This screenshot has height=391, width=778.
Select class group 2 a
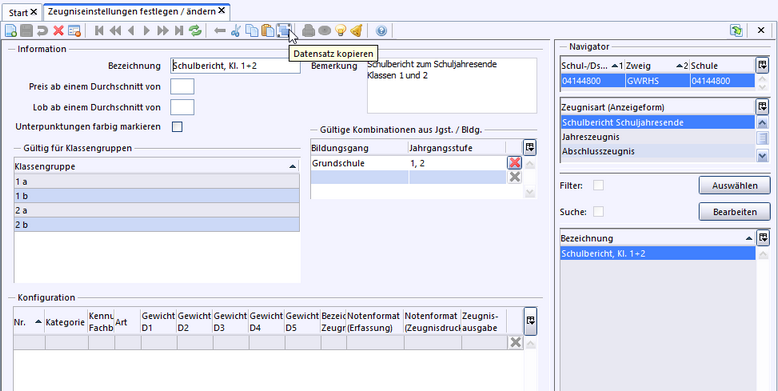click(x=157, y=210)
